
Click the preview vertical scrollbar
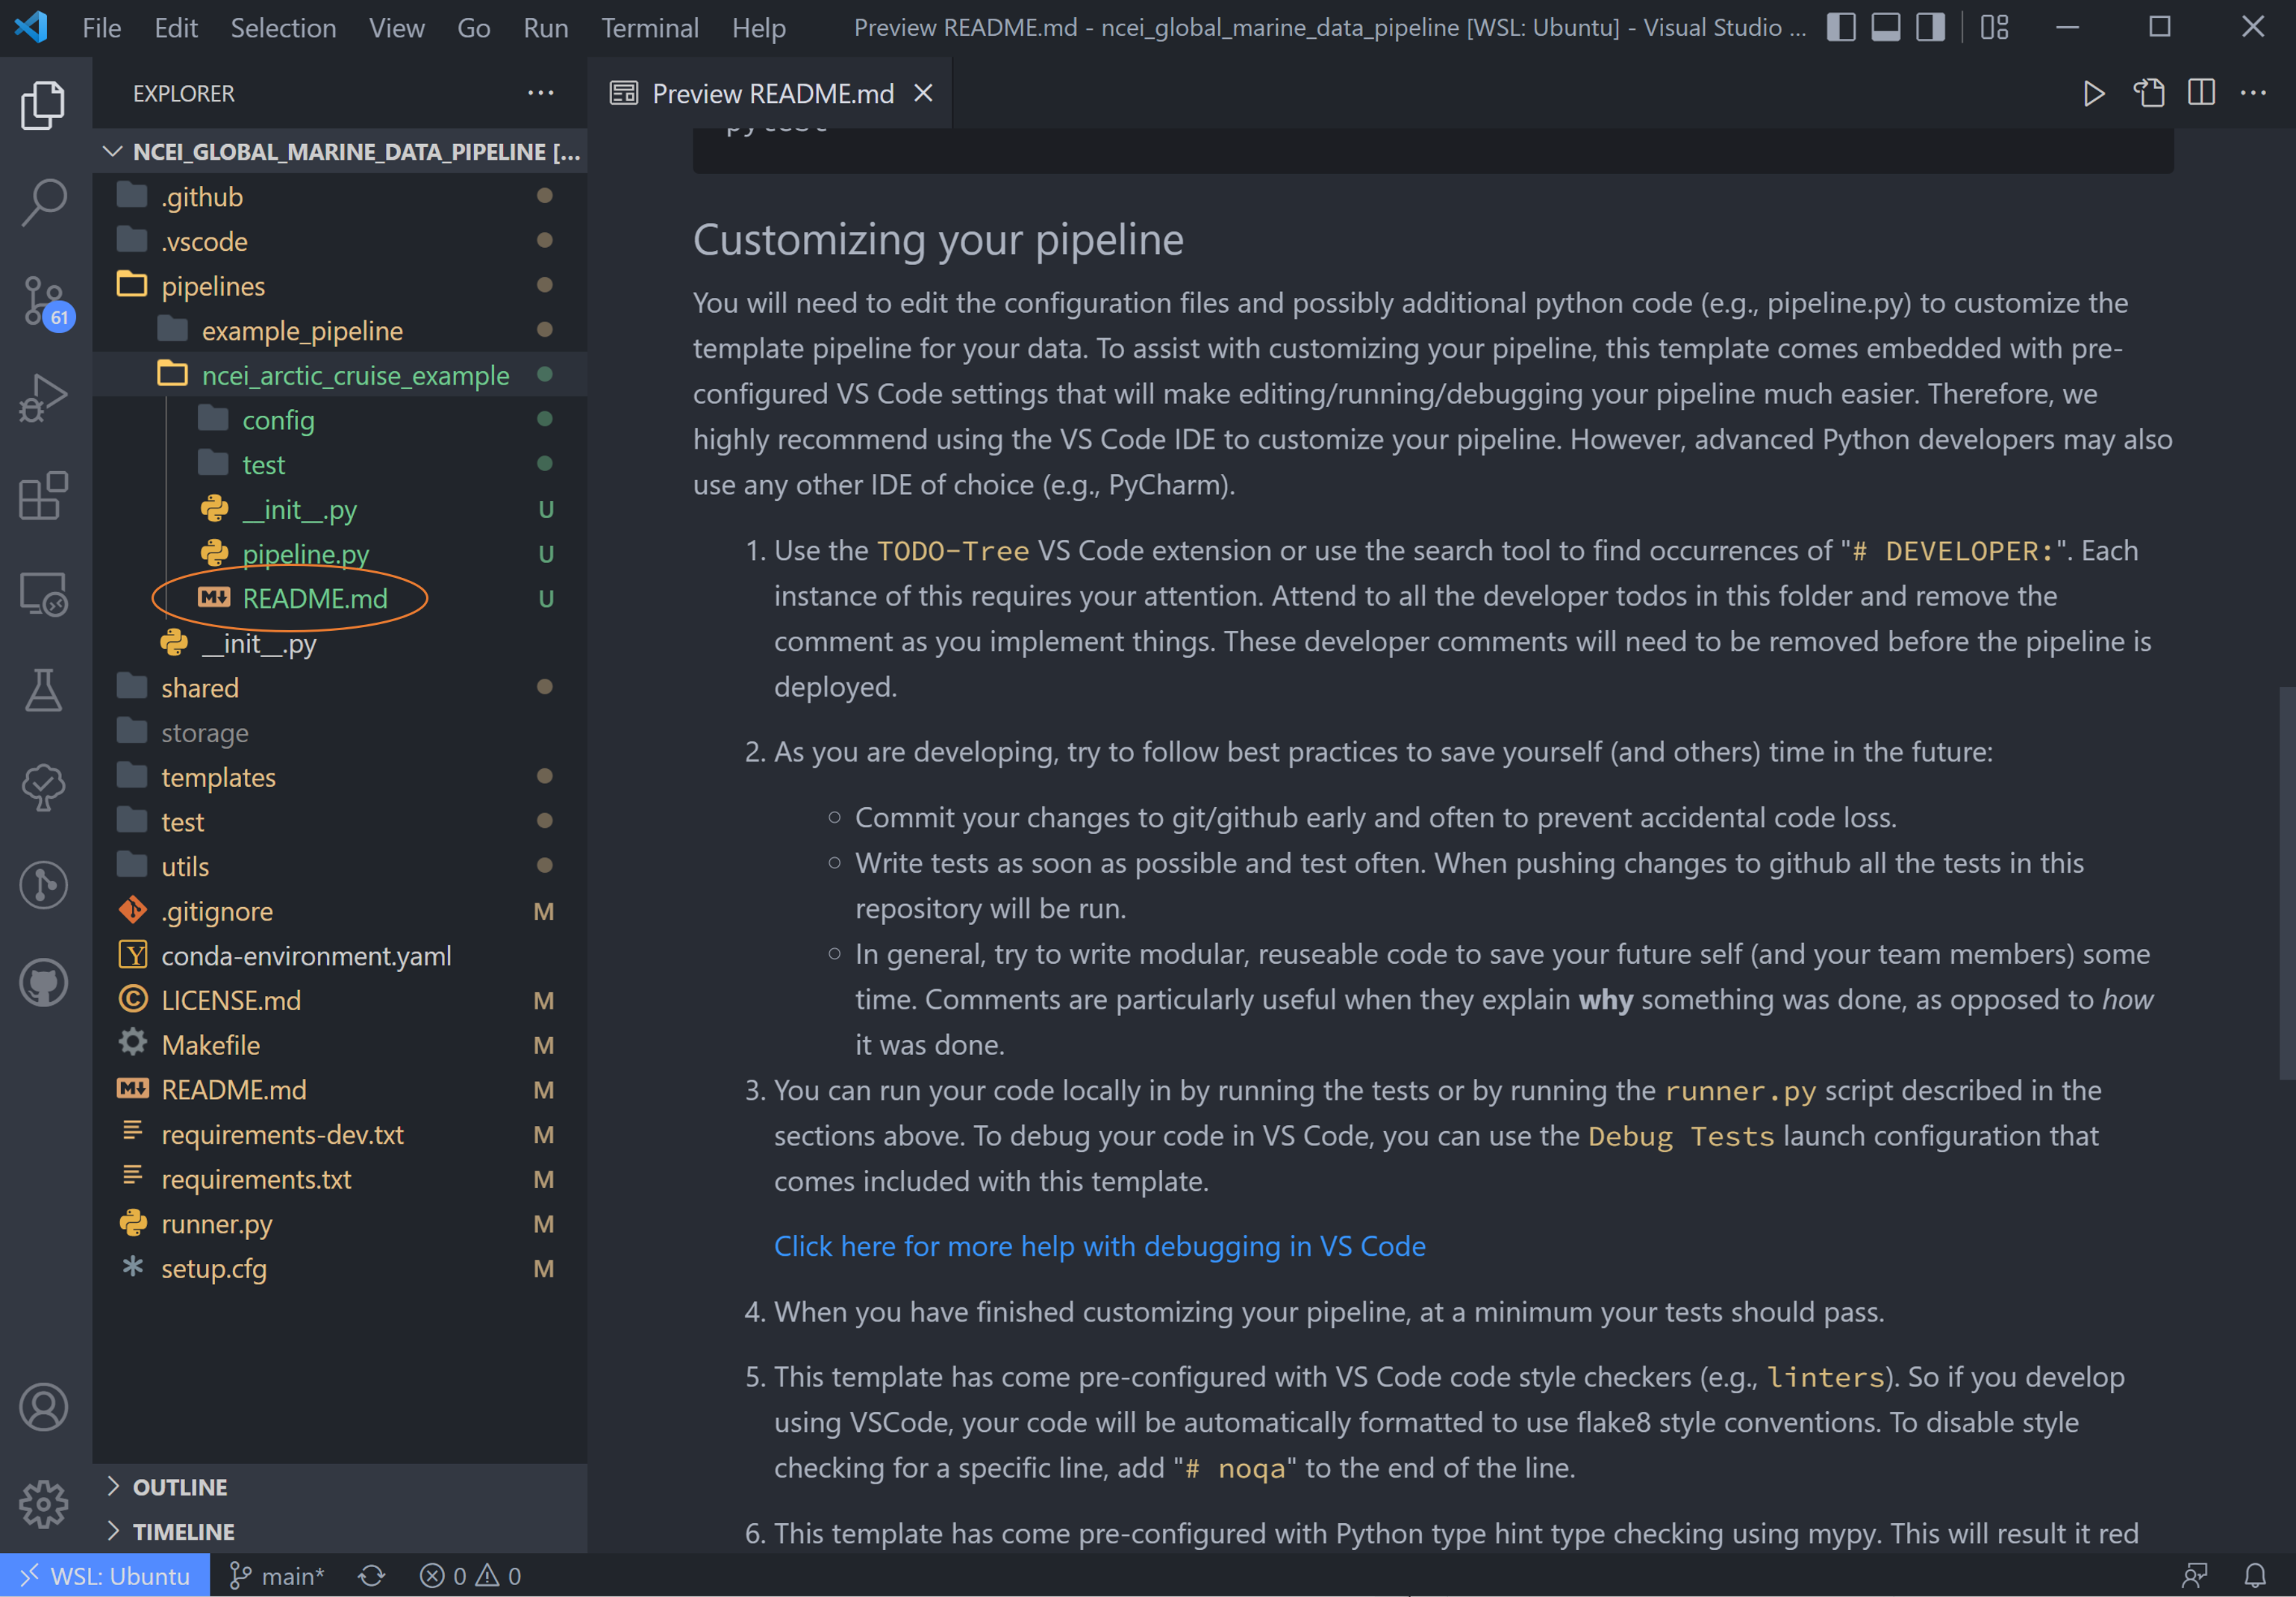(x=2286, y=882)
